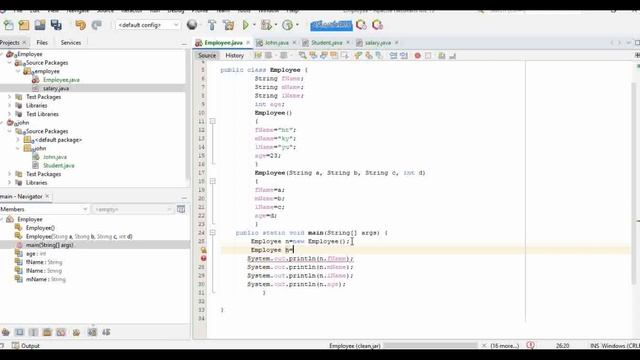
Task: Click the Shift Line Right icon
Action: point(404,56)
